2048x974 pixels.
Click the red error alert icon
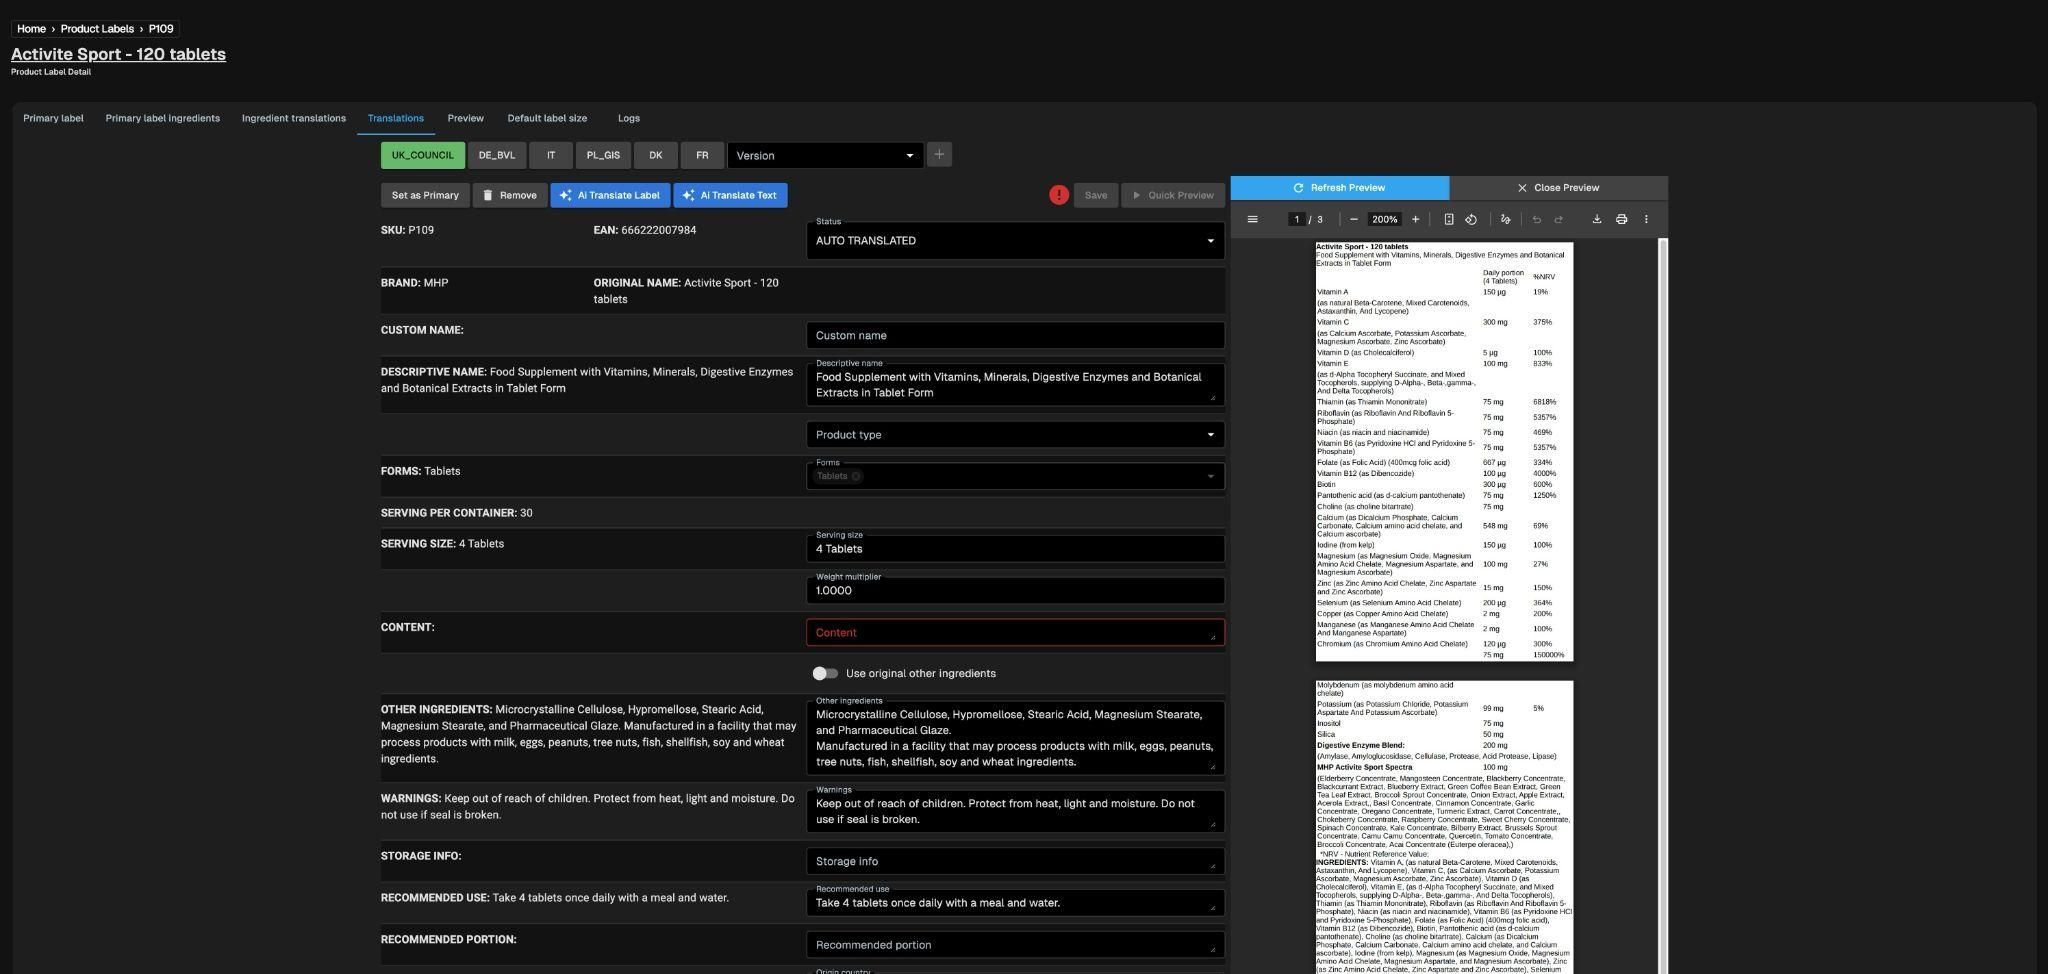point(1058,195)
